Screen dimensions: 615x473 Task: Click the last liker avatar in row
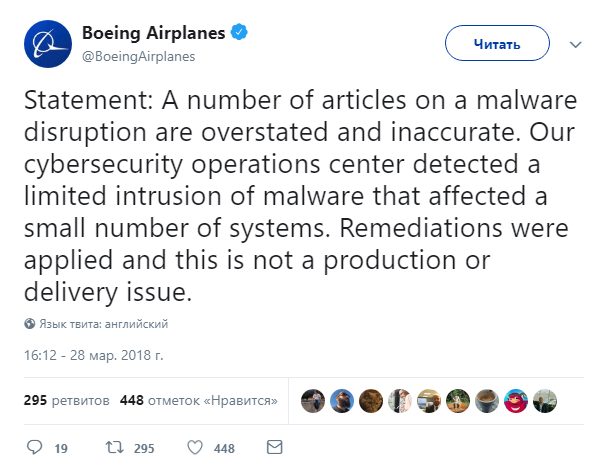coord(545,400)
